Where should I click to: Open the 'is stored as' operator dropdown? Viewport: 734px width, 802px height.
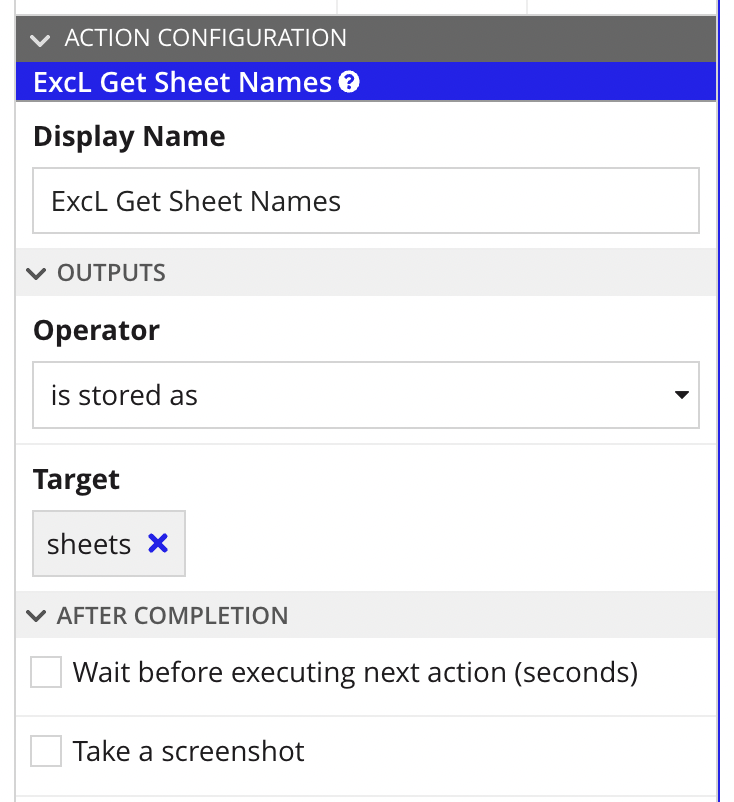click(365, 395)
